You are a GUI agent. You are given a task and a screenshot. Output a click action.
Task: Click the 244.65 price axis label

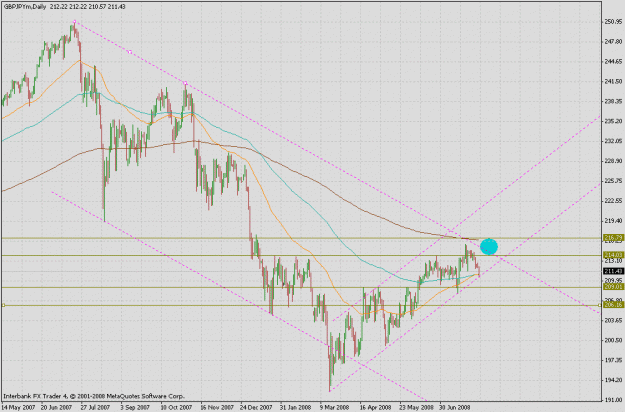[613, 61]
